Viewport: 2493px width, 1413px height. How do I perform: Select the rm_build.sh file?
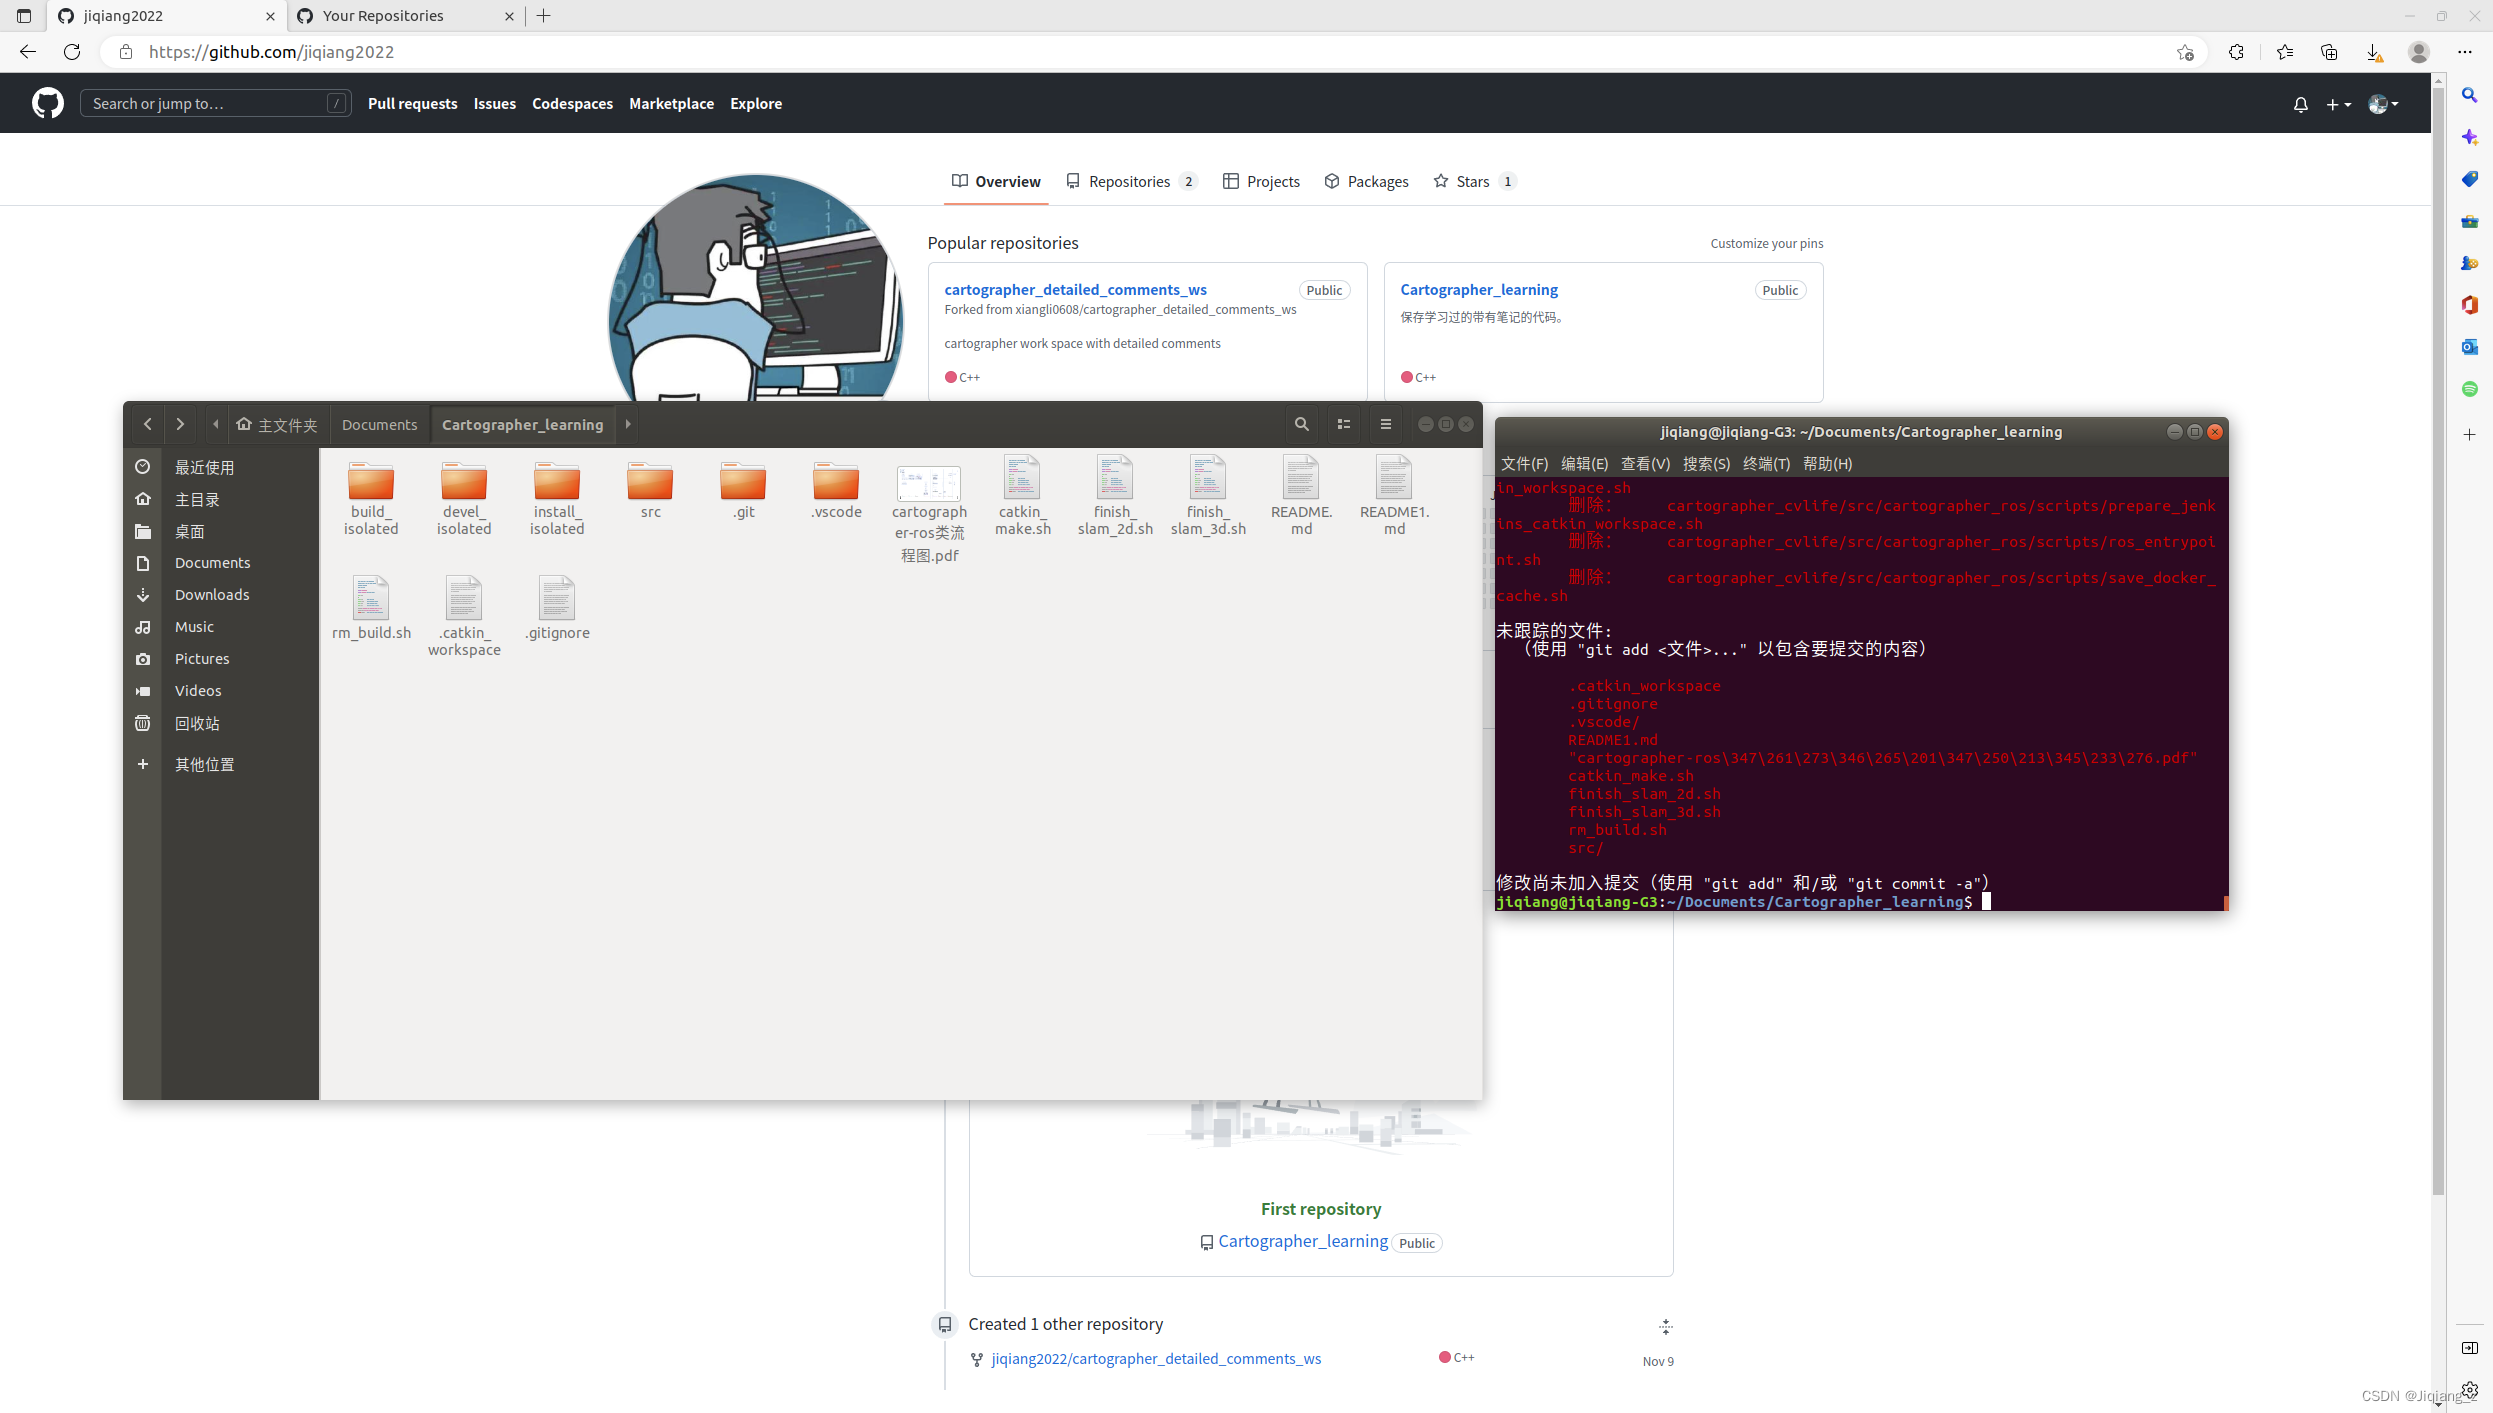coord(371,607)
